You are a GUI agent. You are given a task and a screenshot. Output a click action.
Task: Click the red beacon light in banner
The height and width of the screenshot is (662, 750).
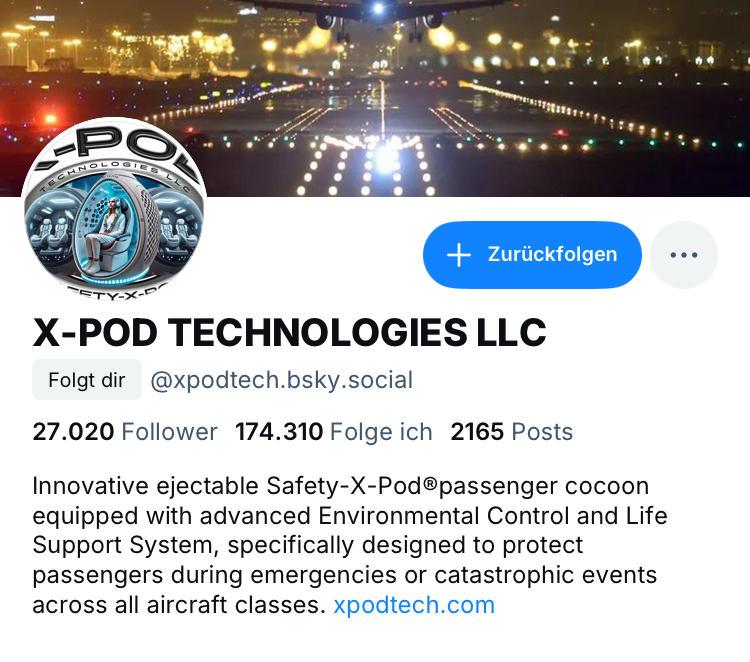point(50,118)
